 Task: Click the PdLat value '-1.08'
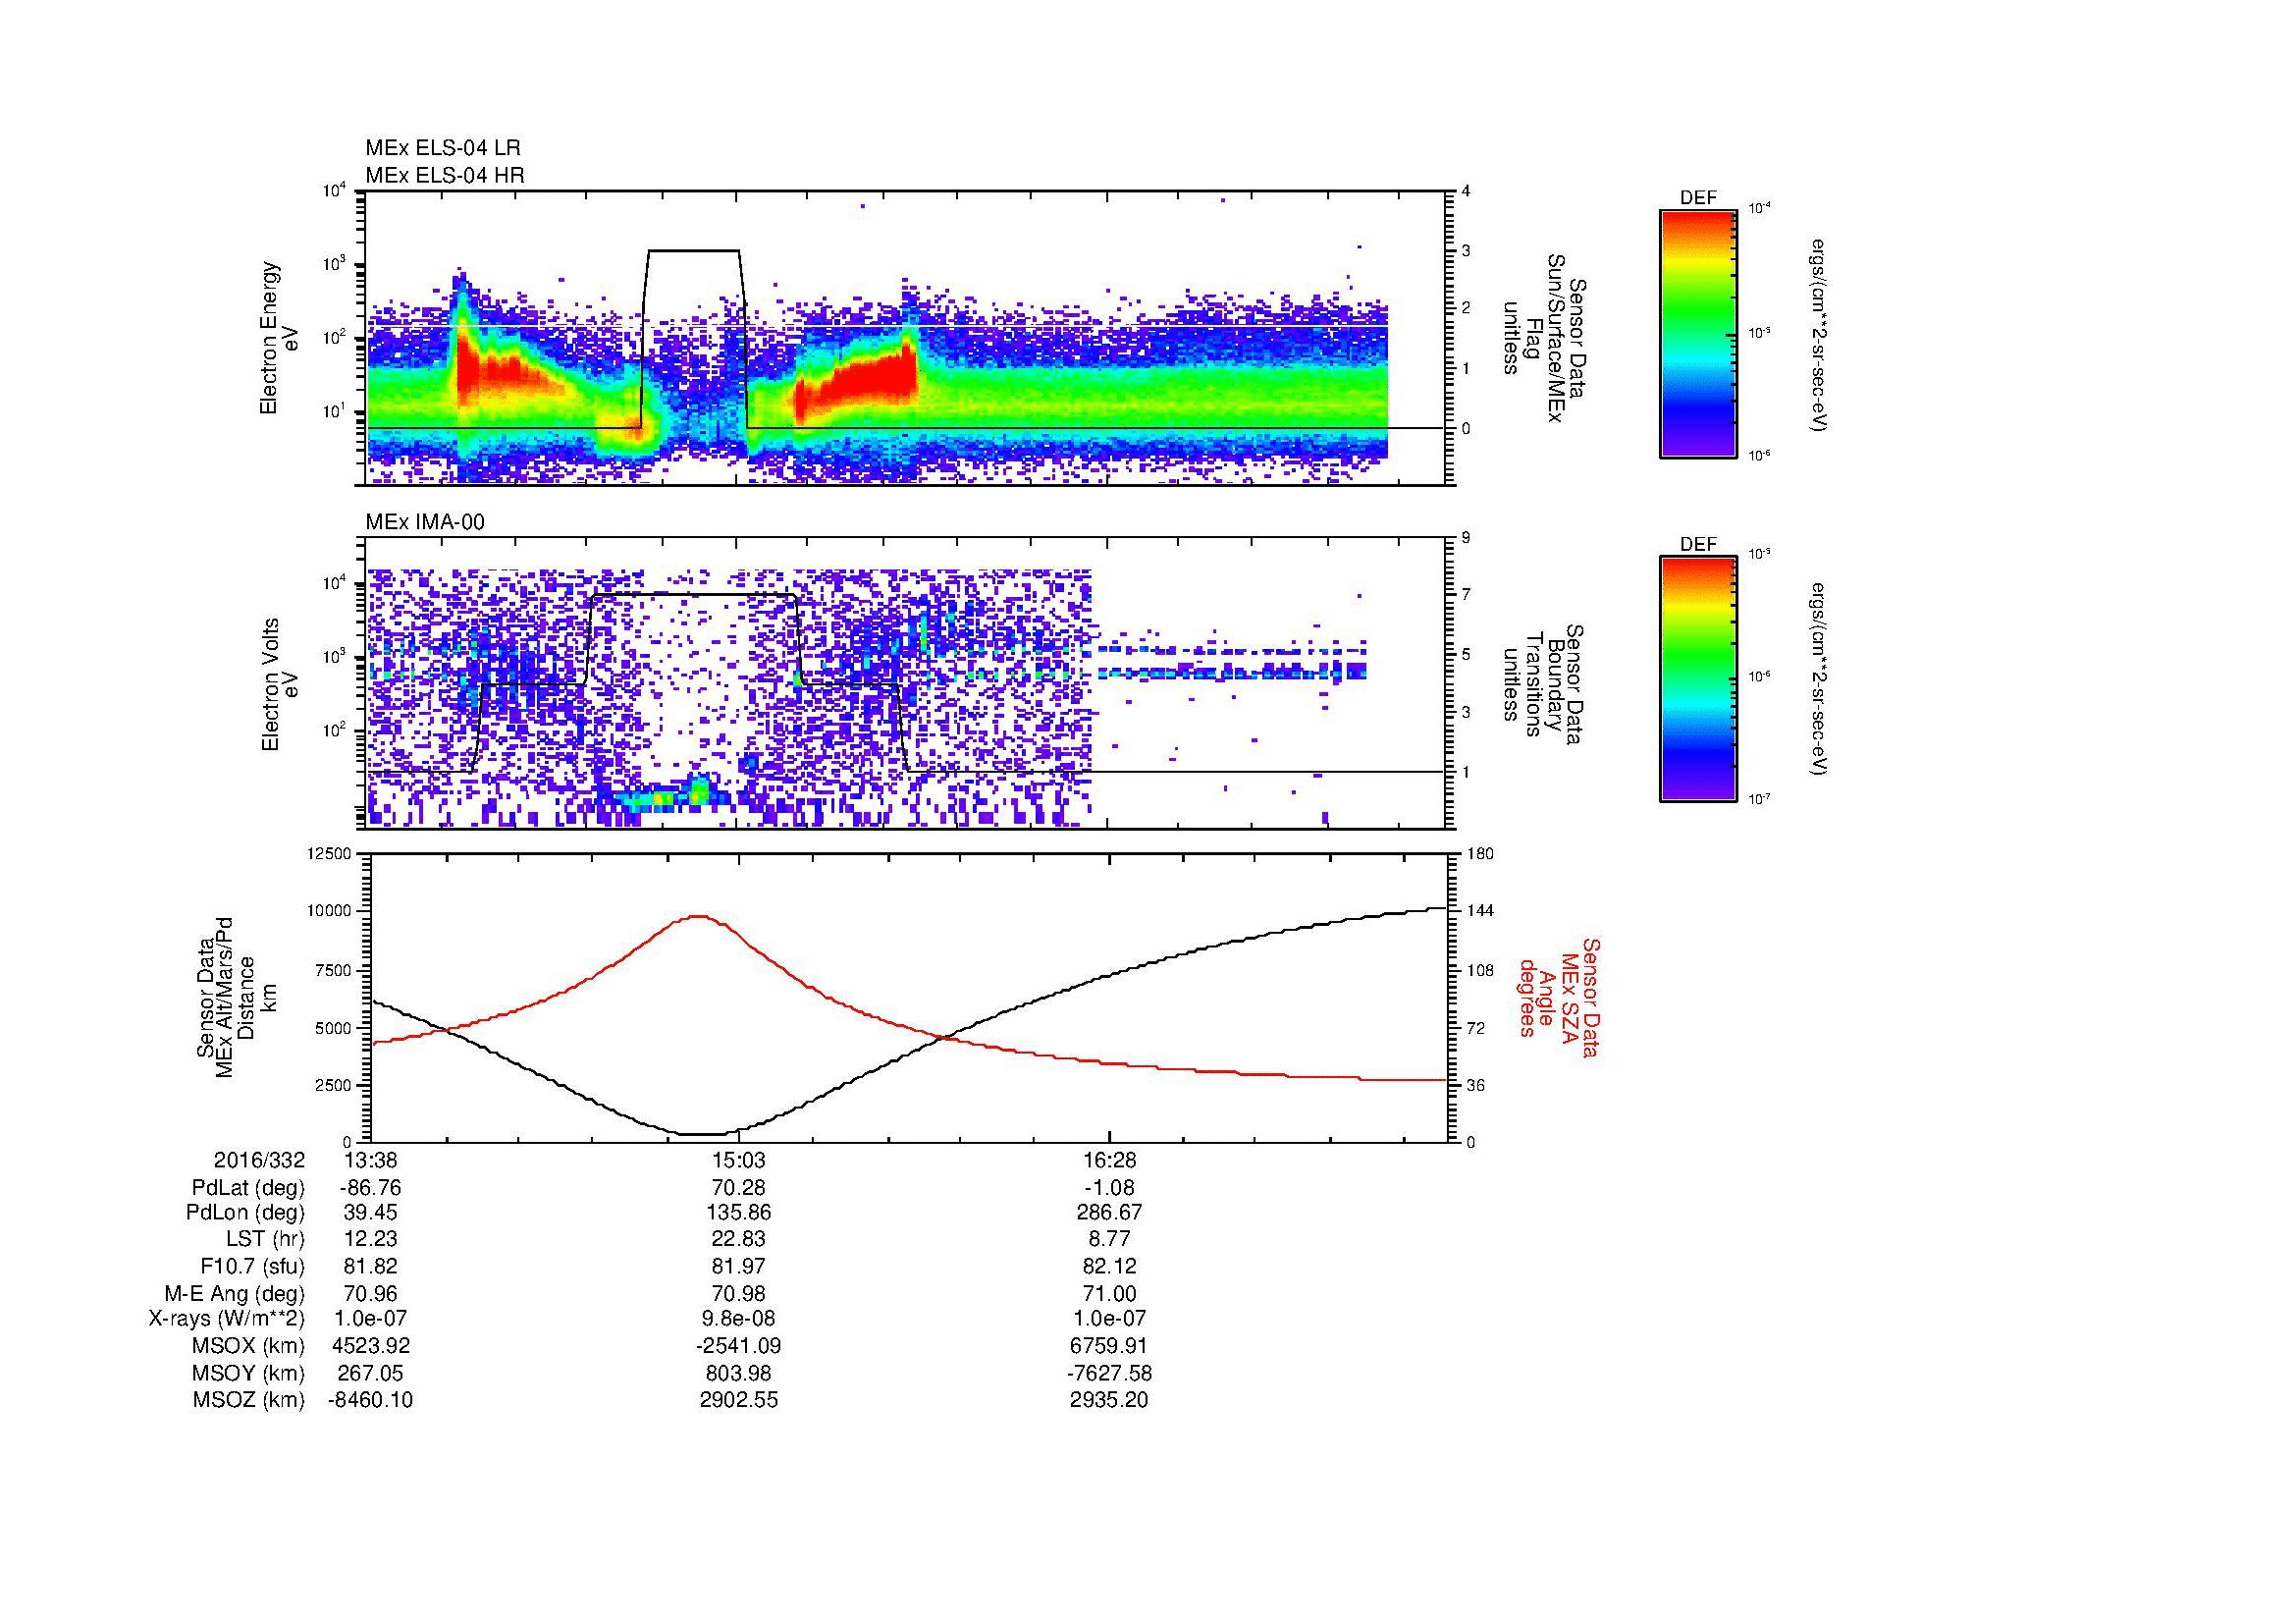tap(1109, 1188)
